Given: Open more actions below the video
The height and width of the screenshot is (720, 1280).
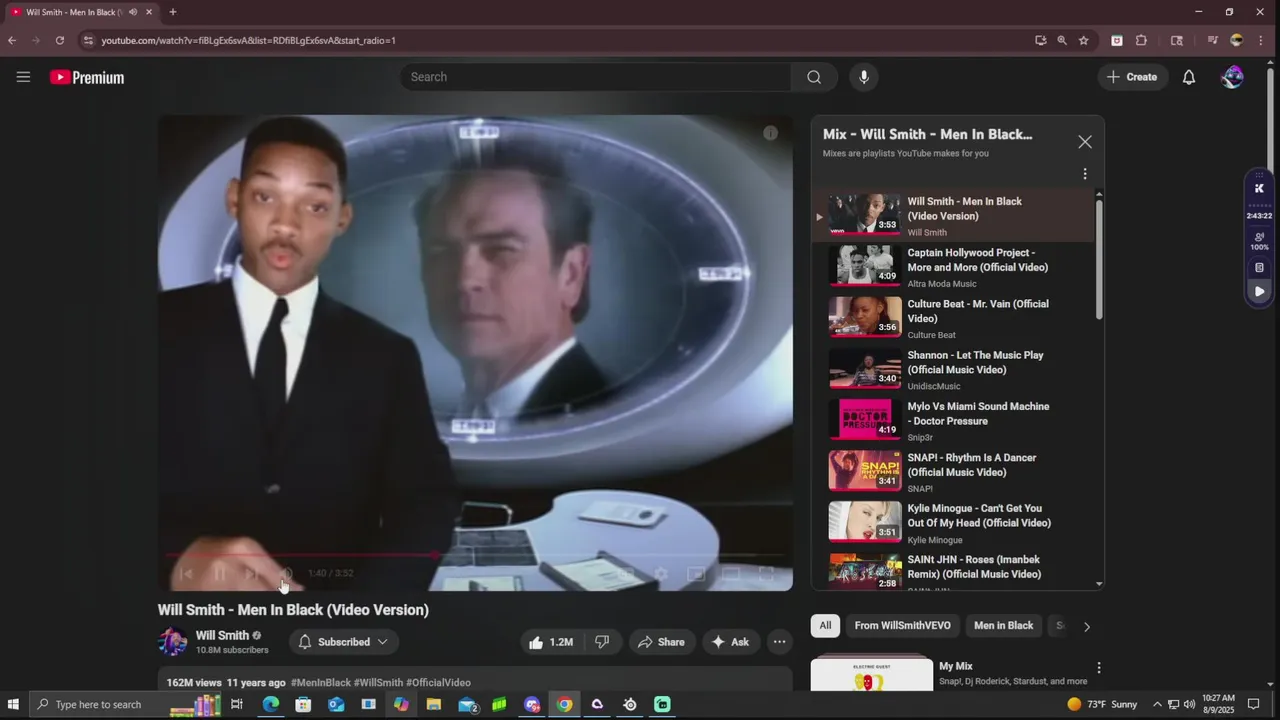Looking at the screenshot, I should click(x=779, y=642).
